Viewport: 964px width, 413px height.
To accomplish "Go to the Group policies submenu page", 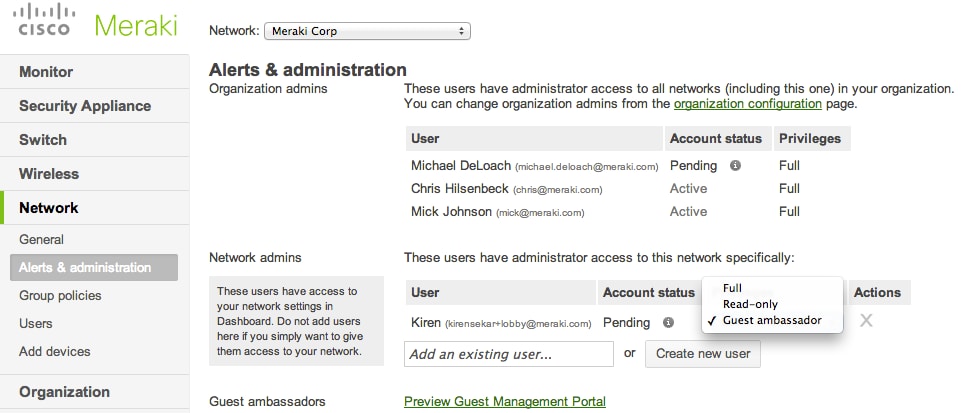I will (60, 296).
